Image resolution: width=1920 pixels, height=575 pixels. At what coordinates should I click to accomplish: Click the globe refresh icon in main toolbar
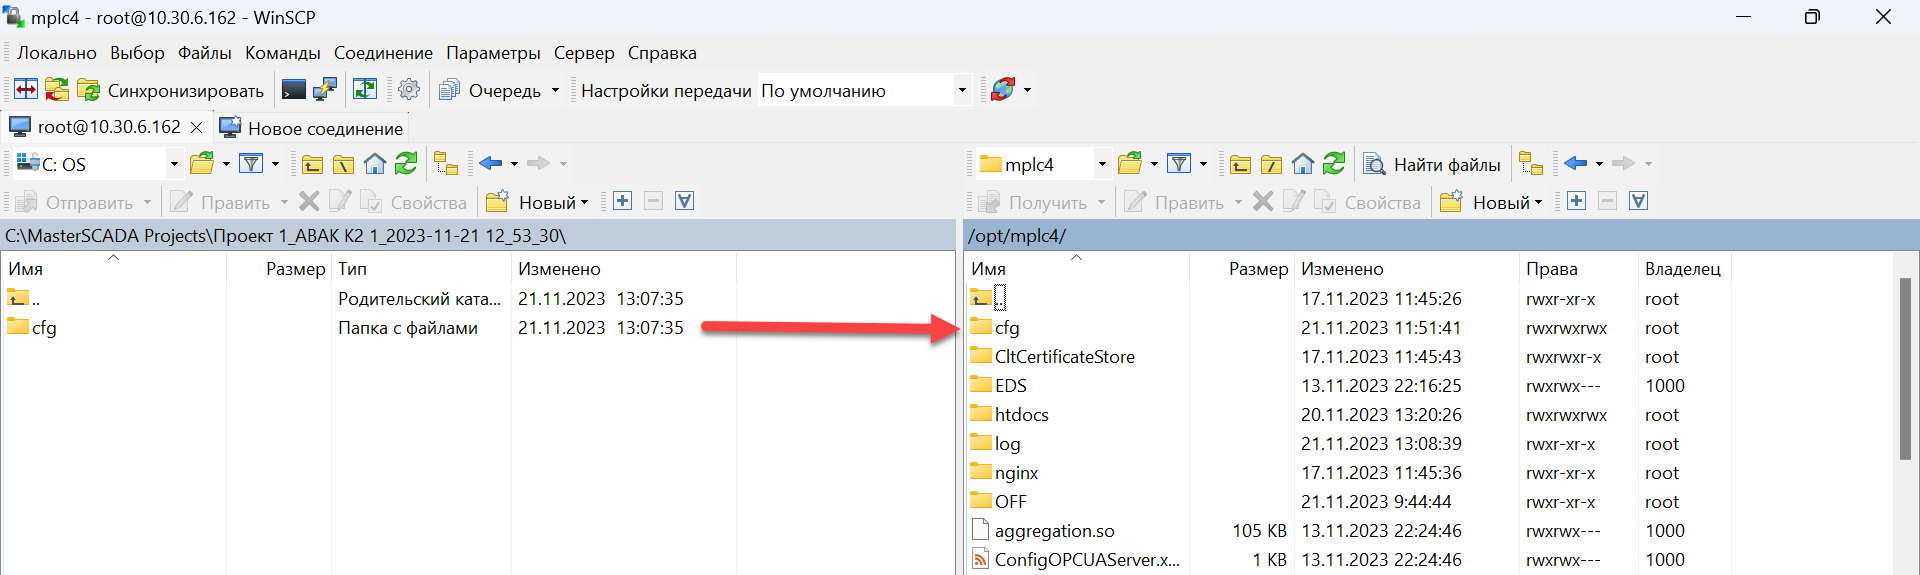tap(1003, 90)
